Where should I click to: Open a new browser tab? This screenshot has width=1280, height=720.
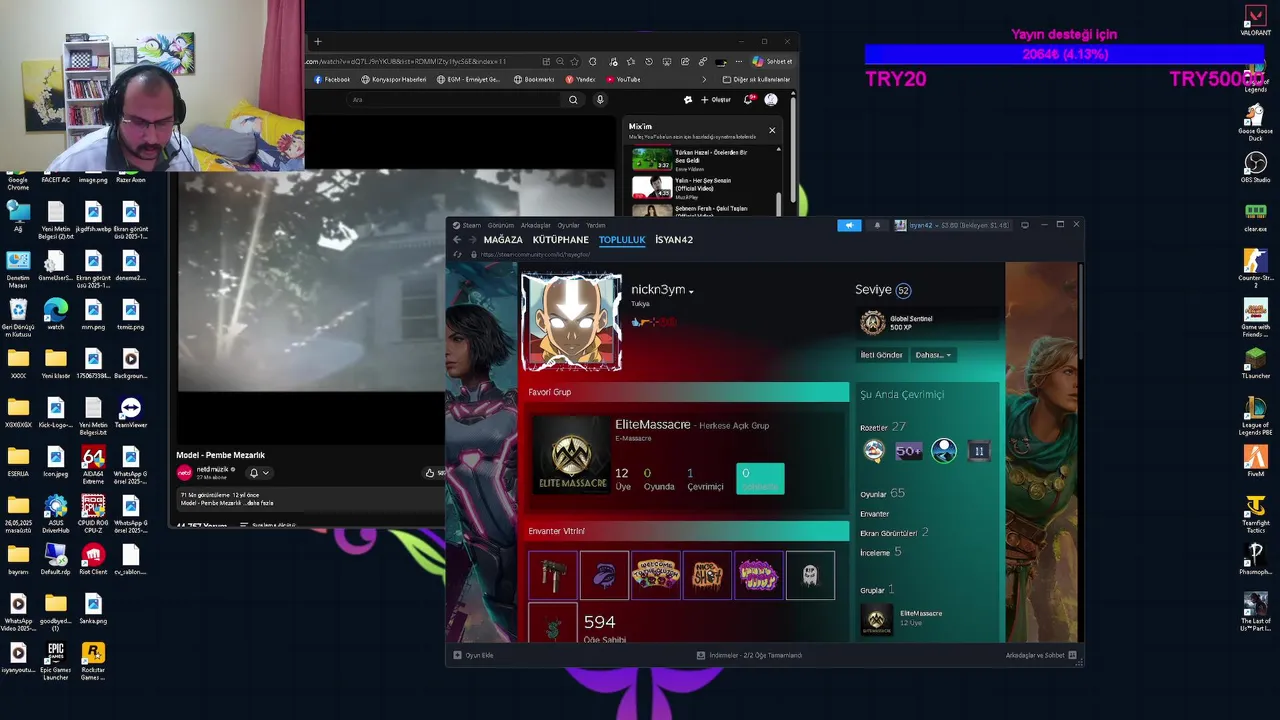click(x=317, y=42)
